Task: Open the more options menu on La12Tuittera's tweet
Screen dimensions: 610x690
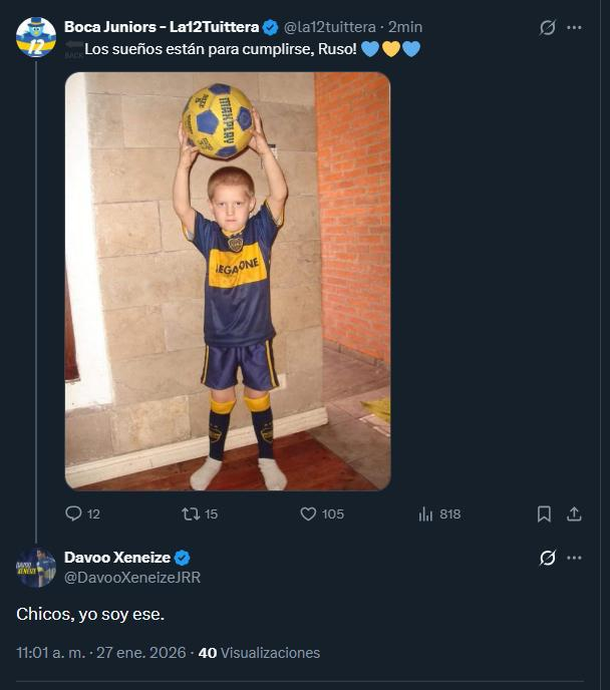Action: point(574,28)
